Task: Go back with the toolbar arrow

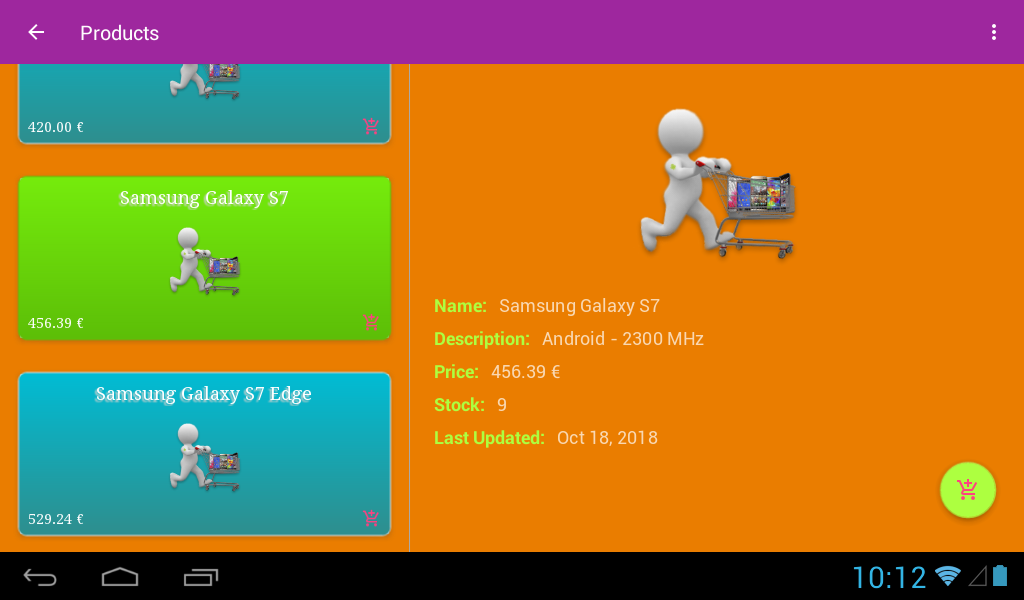Action: 36,32
